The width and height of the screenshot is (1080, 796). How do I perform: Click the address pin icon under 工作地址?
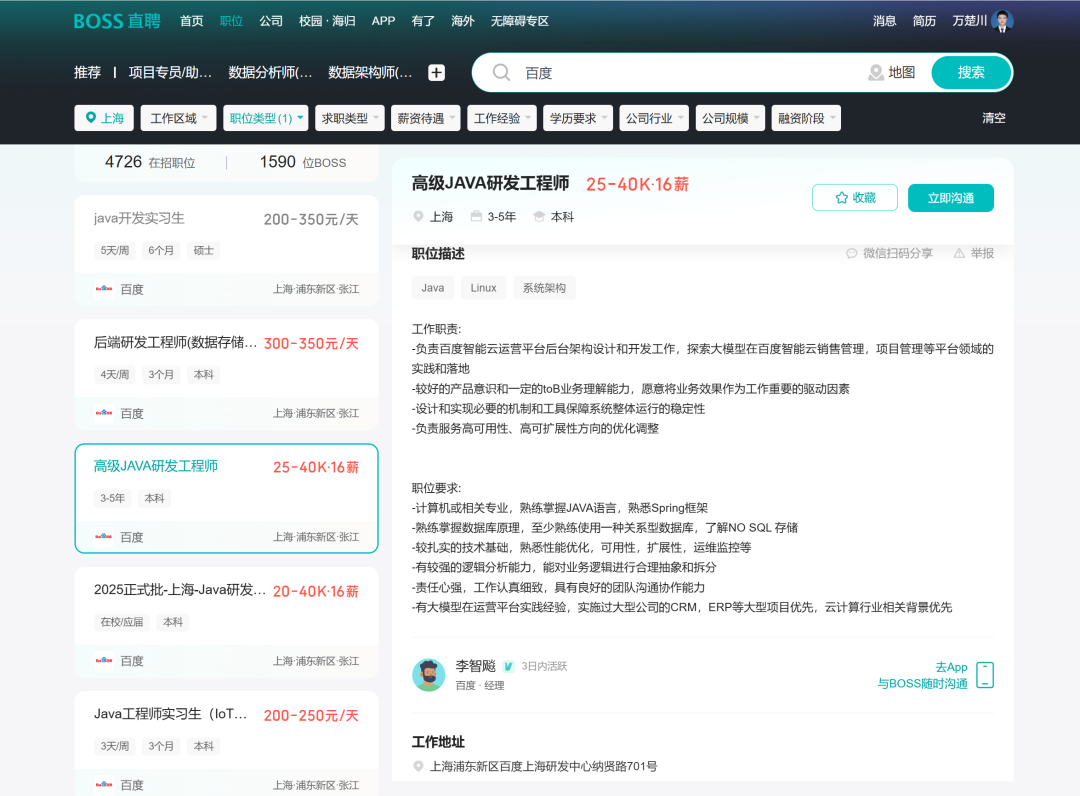pyautogui.click(x=418, y=766)
